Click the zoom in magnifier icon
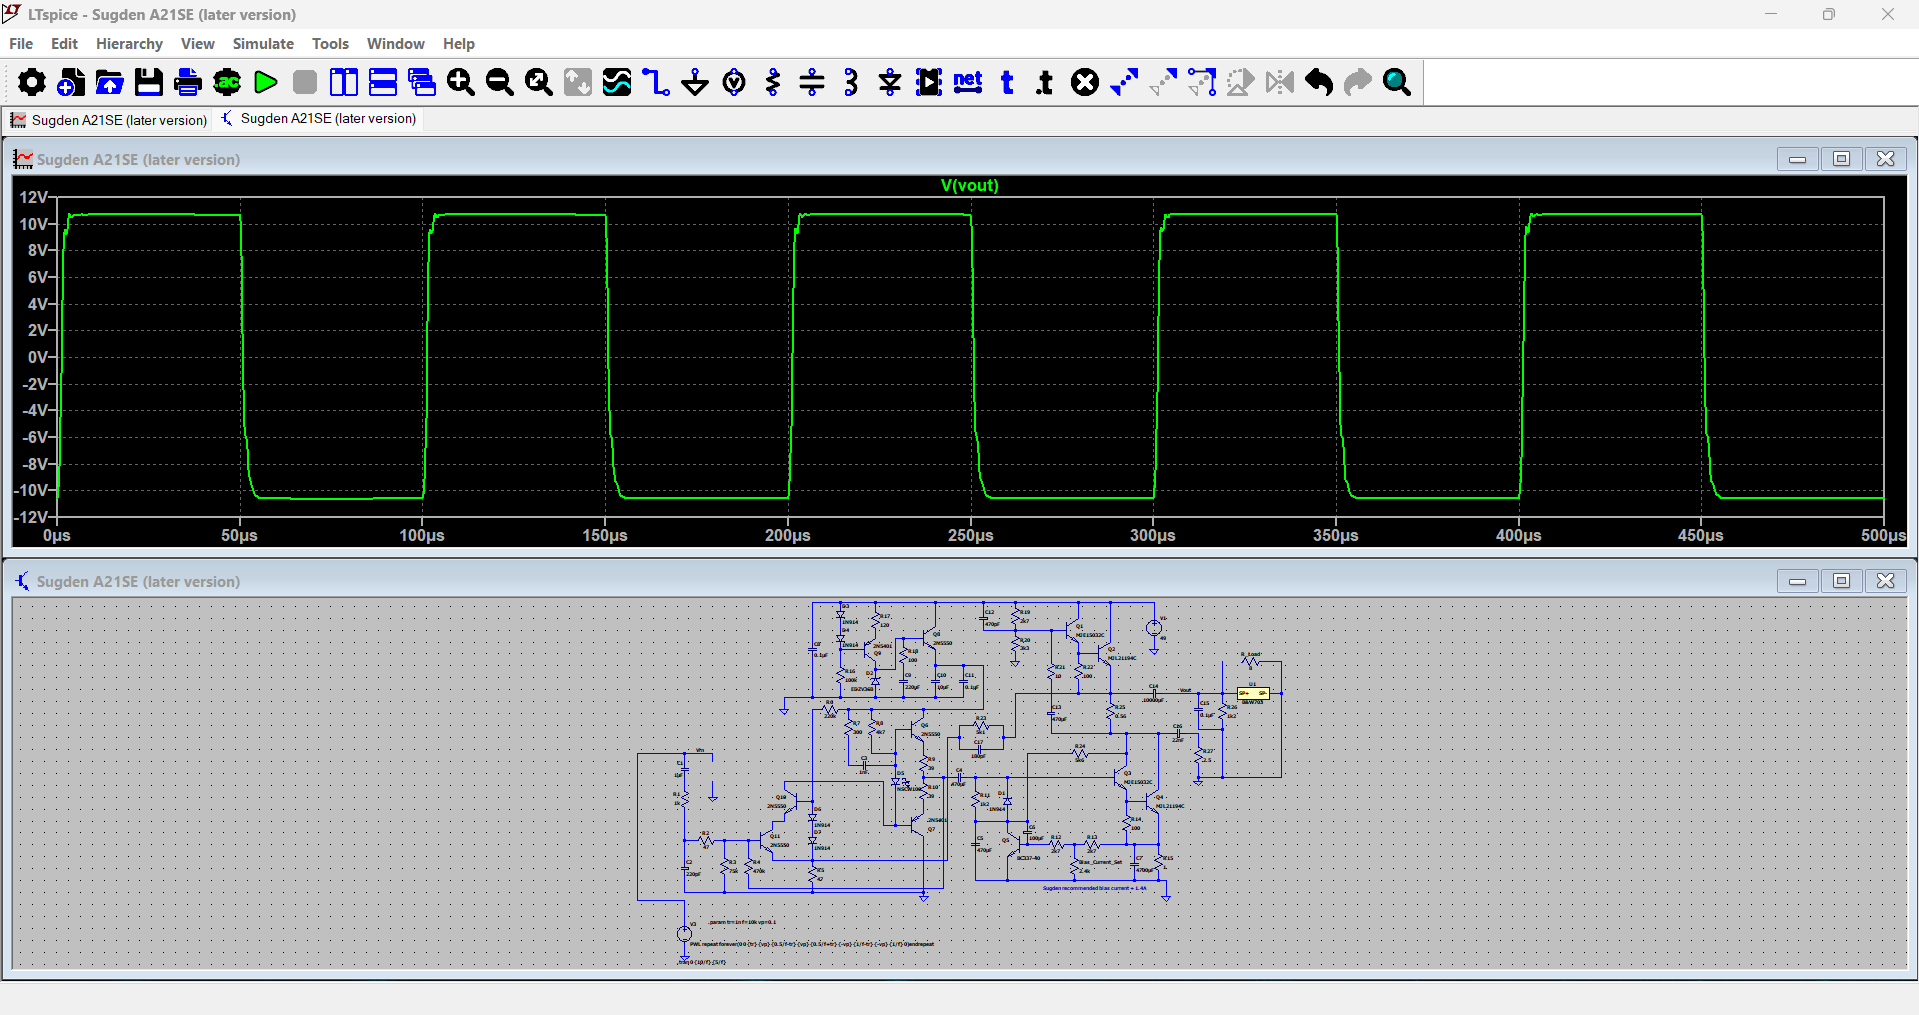Image resolution: width=1919 pixels, height=1015 pixels. [461, 82]
